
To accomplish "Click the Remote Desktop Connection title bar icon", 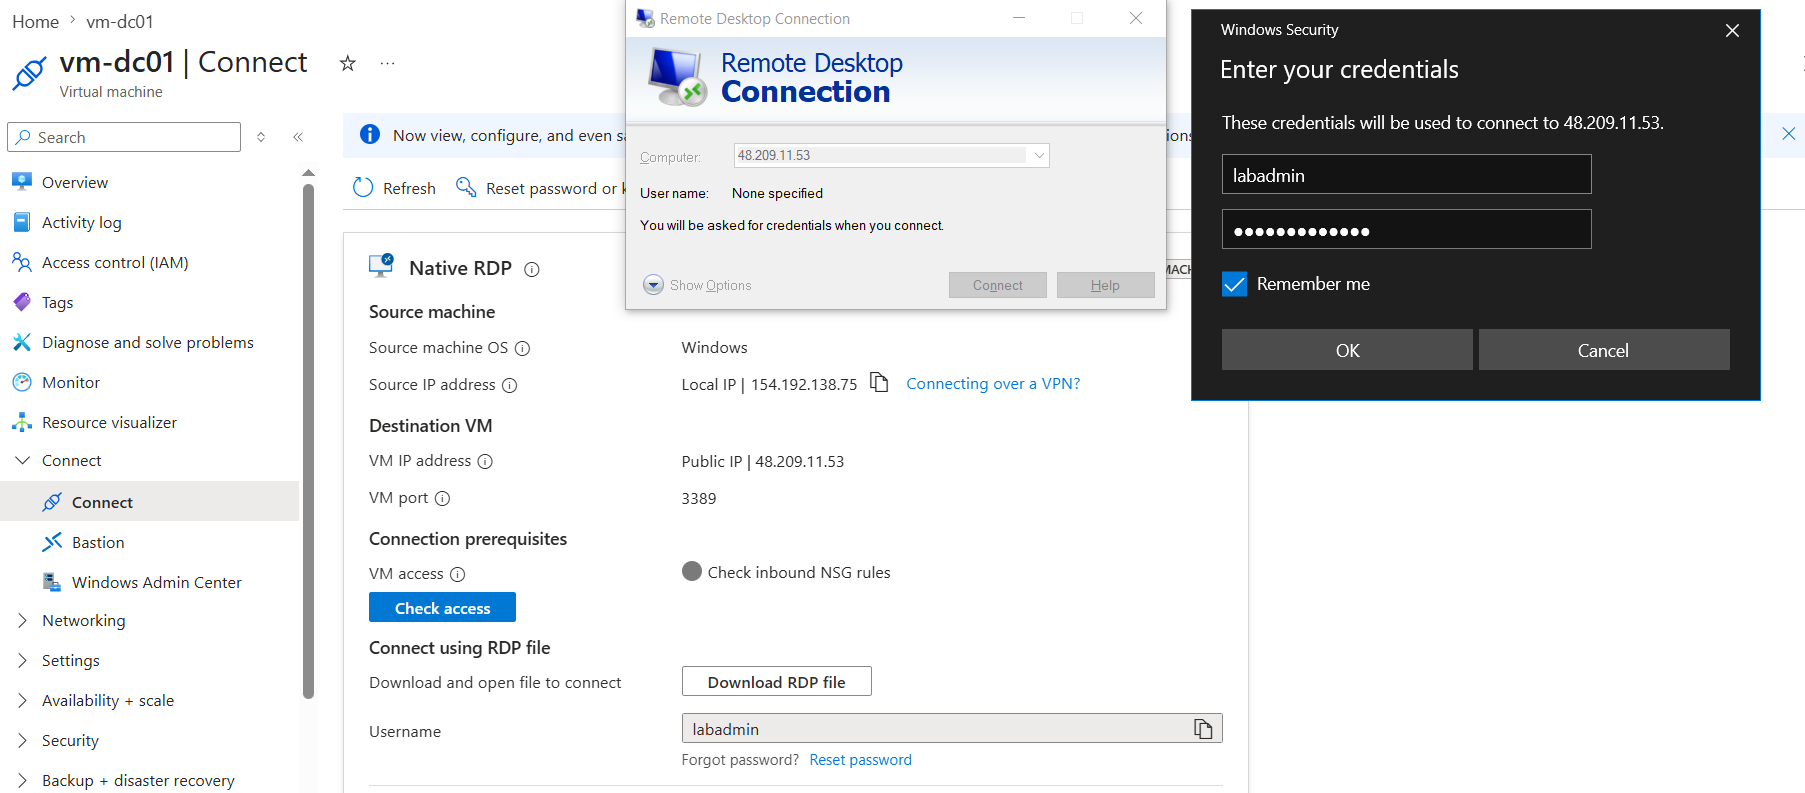I will (x=645, y=18).
